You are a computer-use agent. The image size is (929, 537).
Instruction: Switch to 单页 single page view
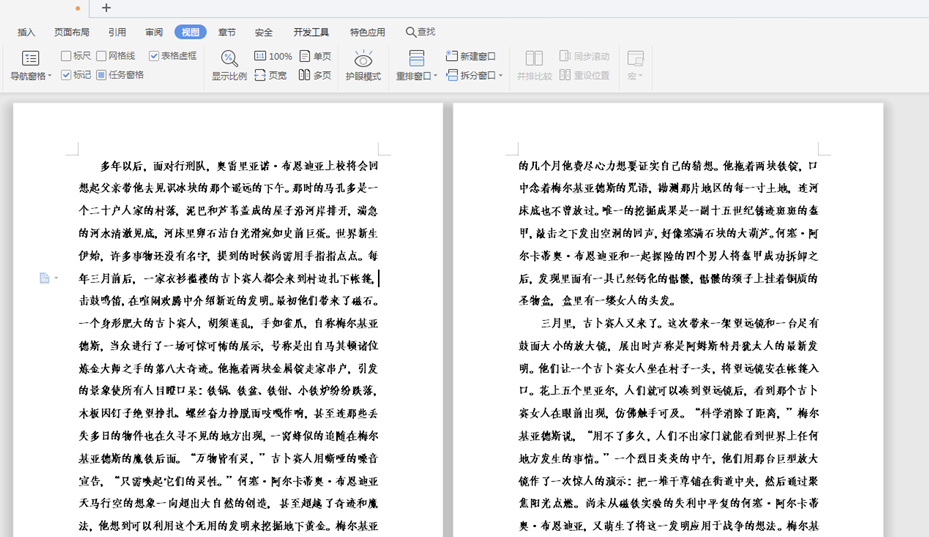pyautogui.click(x=315, y=56)
